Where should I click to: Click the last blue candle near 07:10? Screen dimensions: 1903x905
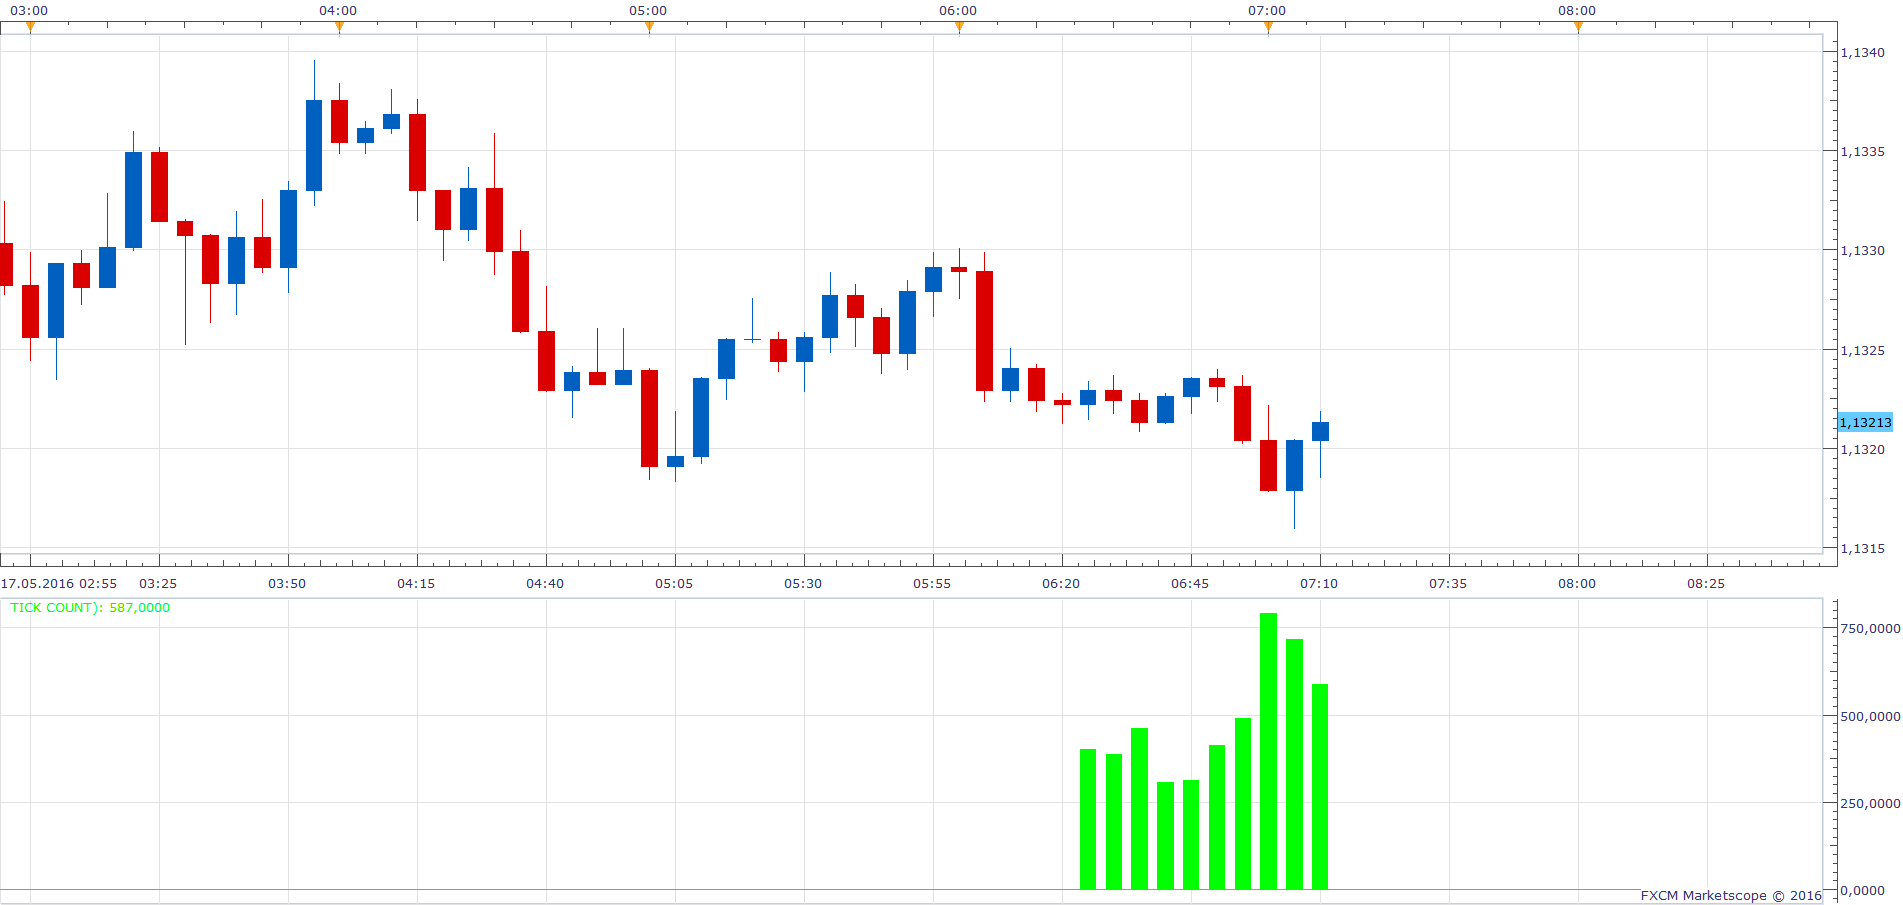[1320, 432]
